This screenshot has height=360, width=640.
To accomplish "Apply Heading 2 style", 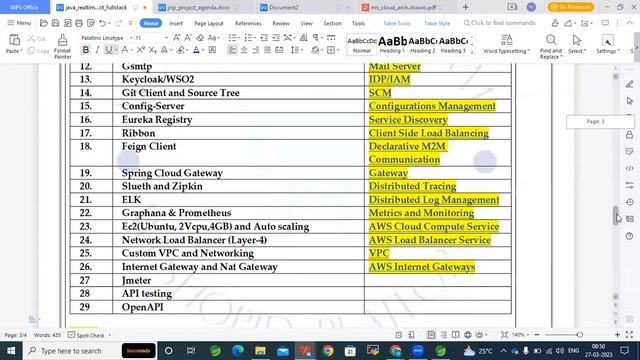I will point(422,44).
